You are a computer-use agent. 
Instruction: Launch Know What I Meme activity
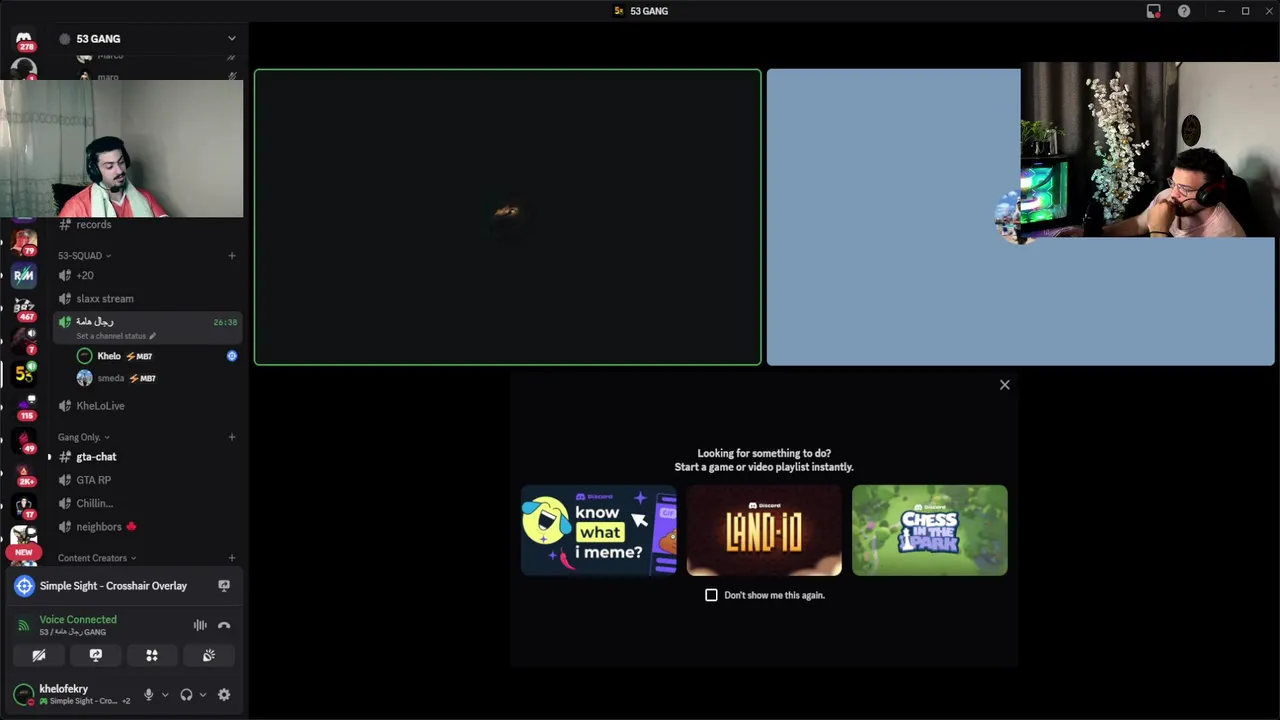599,530
